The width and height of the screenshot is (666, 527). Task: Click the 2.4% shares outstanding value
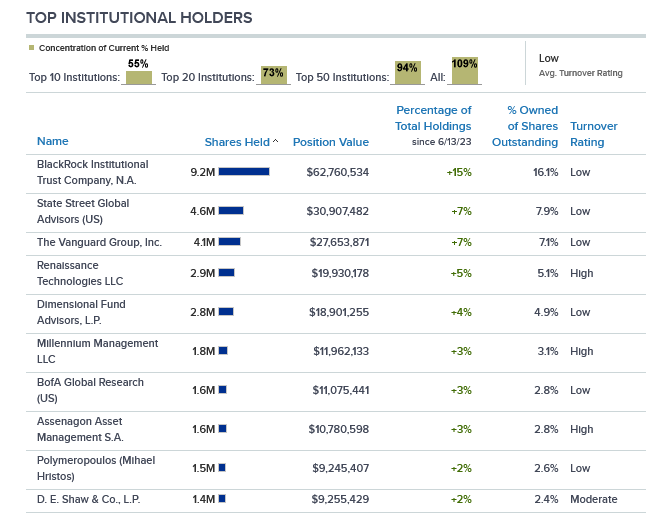pyautogui.click(x=546, y=499)
